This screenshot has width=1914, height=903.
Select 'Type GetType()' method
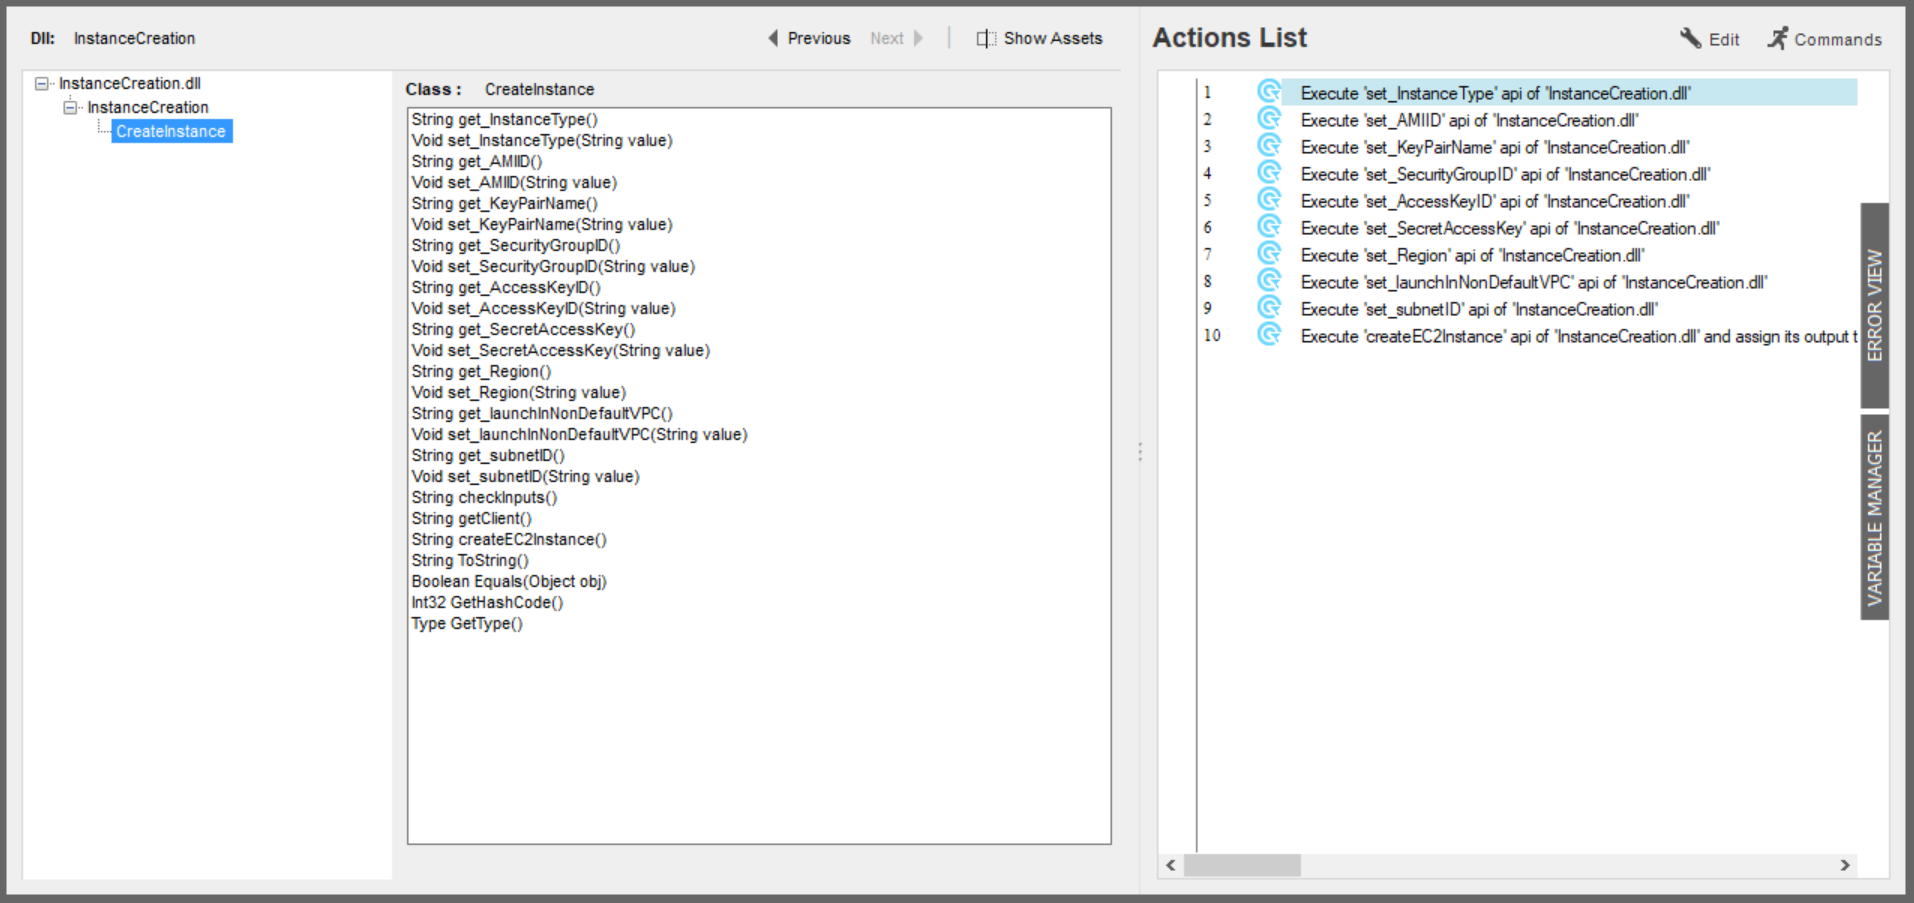click(467, 623)
